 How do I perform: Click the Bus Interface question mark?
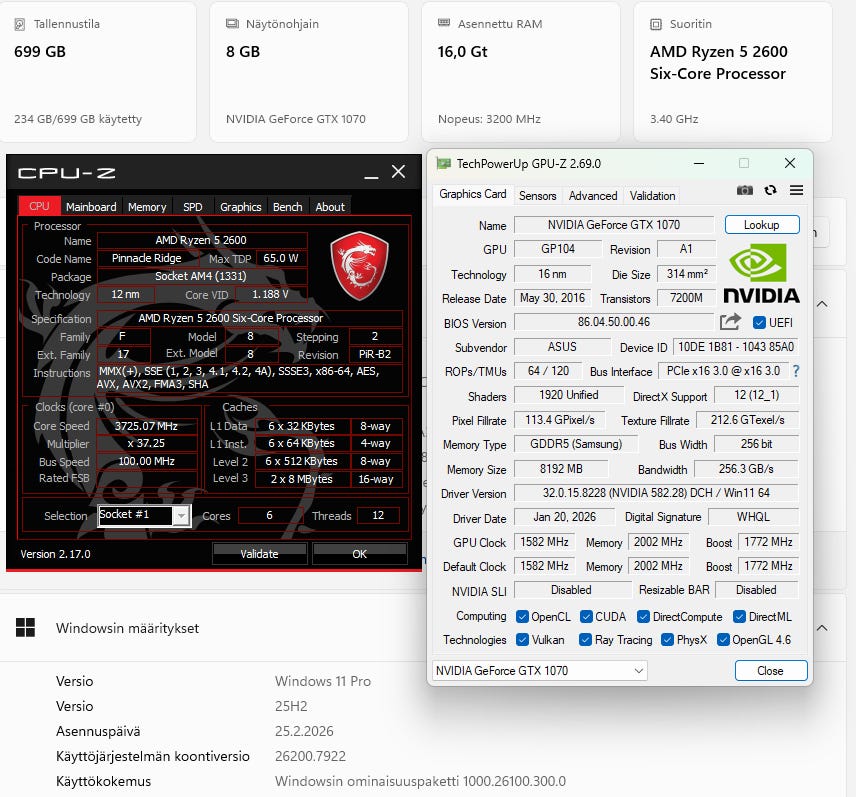tap(796, 371)
